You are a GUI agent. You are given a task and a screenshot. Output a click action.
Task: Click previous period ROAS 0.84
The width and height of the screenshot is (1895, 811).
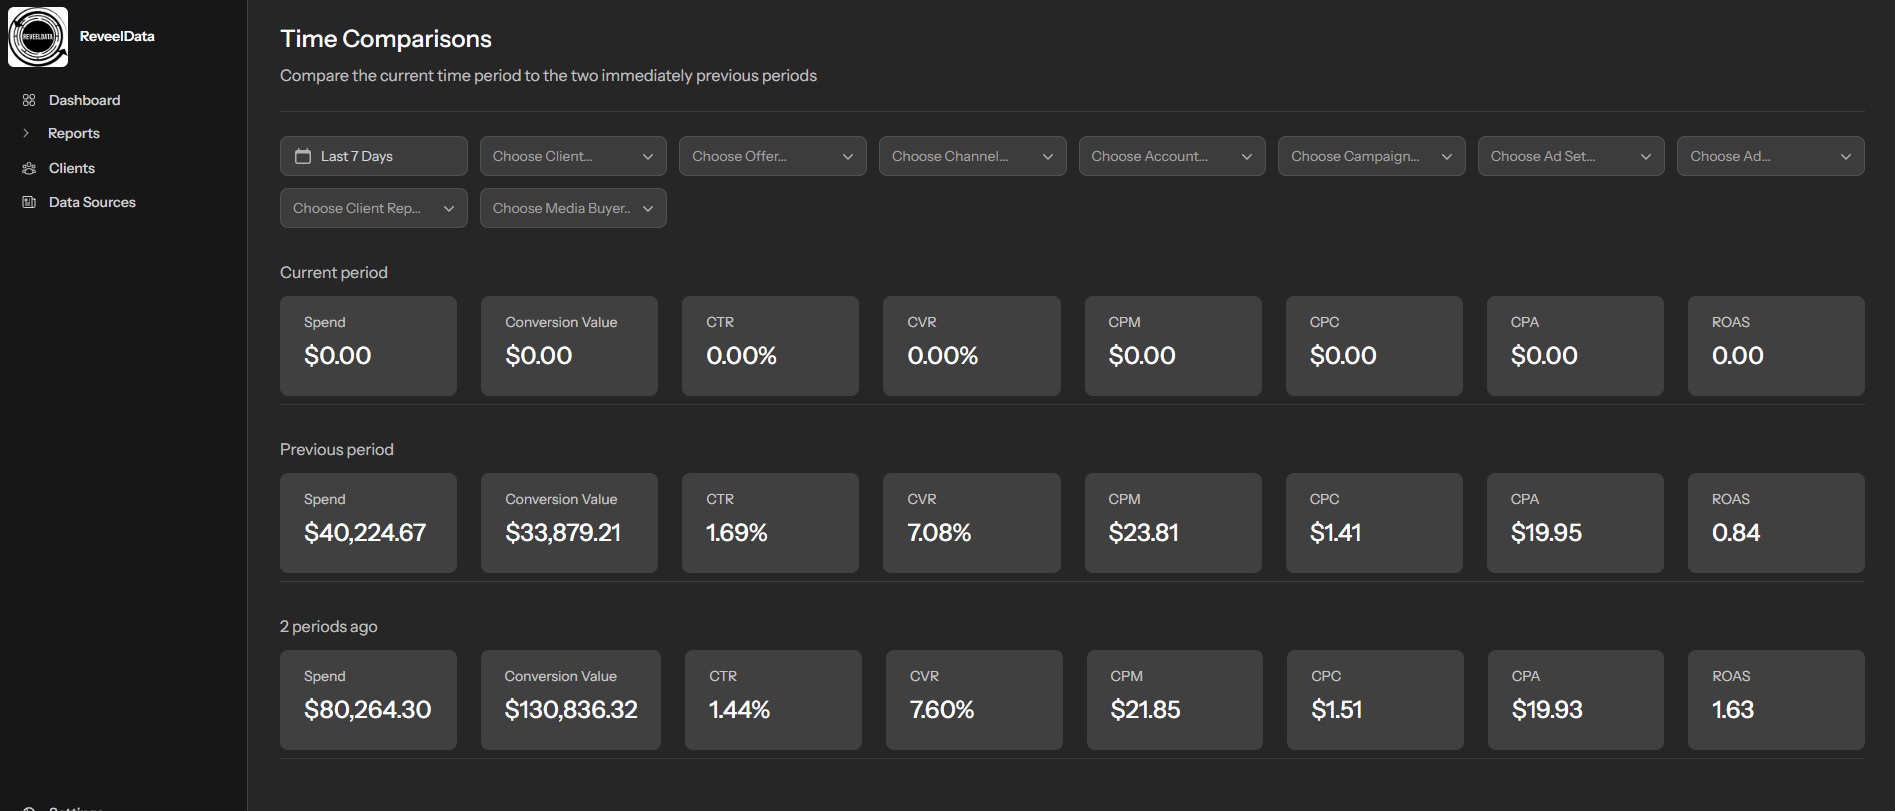pyautogui.click(x=1776, y=523)
